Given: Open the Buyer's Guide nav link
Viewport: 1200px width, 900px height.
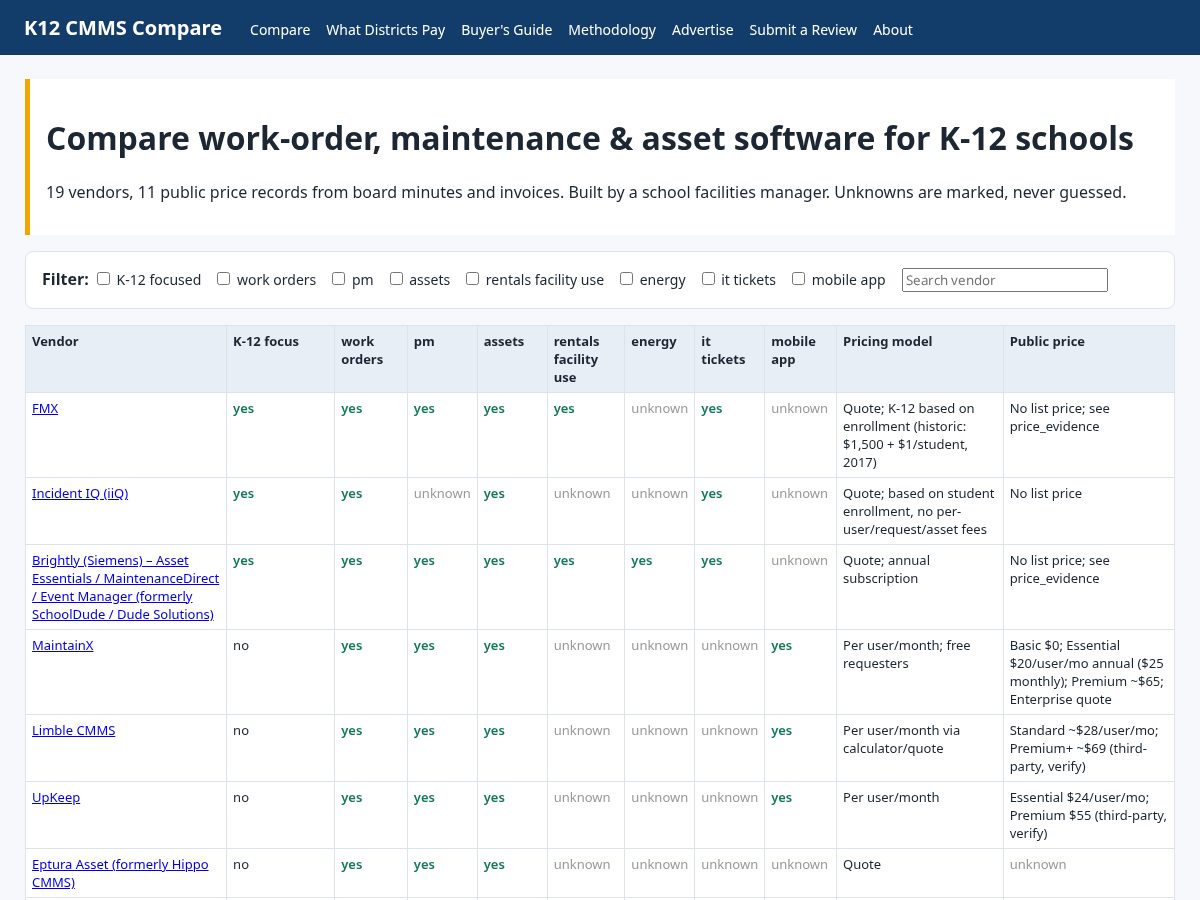Looking at the screenshot, I should coord(506,30).
